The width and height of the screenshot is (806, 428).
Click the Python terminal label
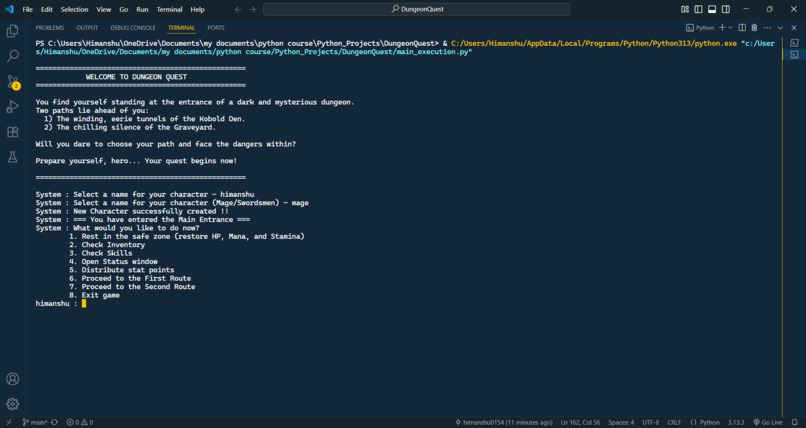(x=700, y=28)
